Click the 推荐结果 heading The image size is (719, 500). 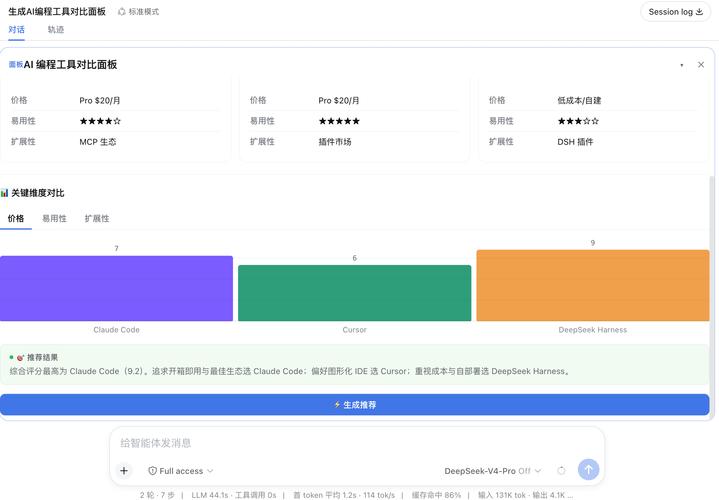(x=42, y=357)
